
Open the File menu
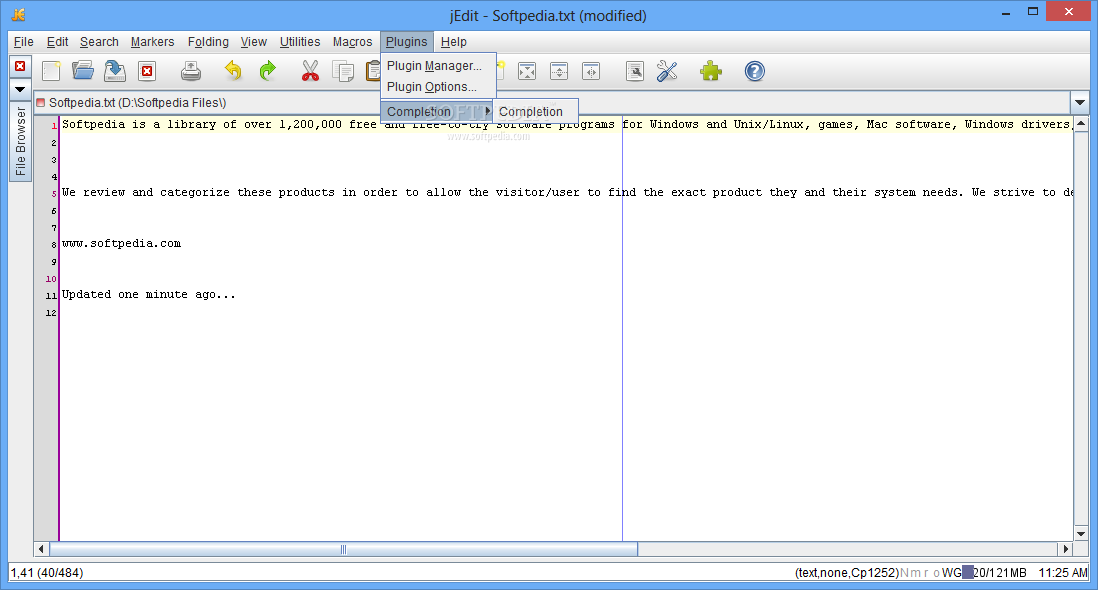[x=24, y=42]
